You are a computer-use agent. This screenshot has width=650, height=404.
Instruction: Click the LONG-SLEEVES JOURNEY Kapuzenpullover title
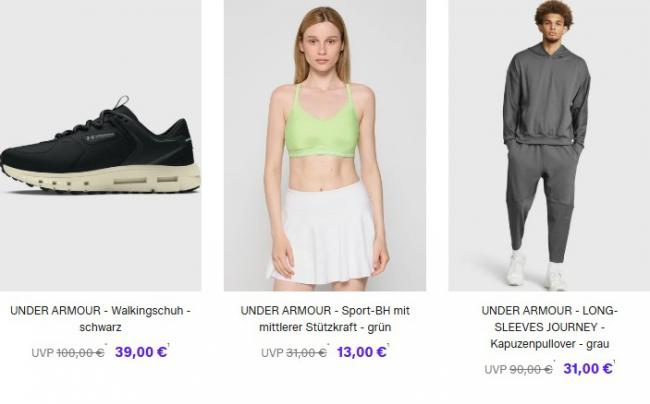(550, 327)
